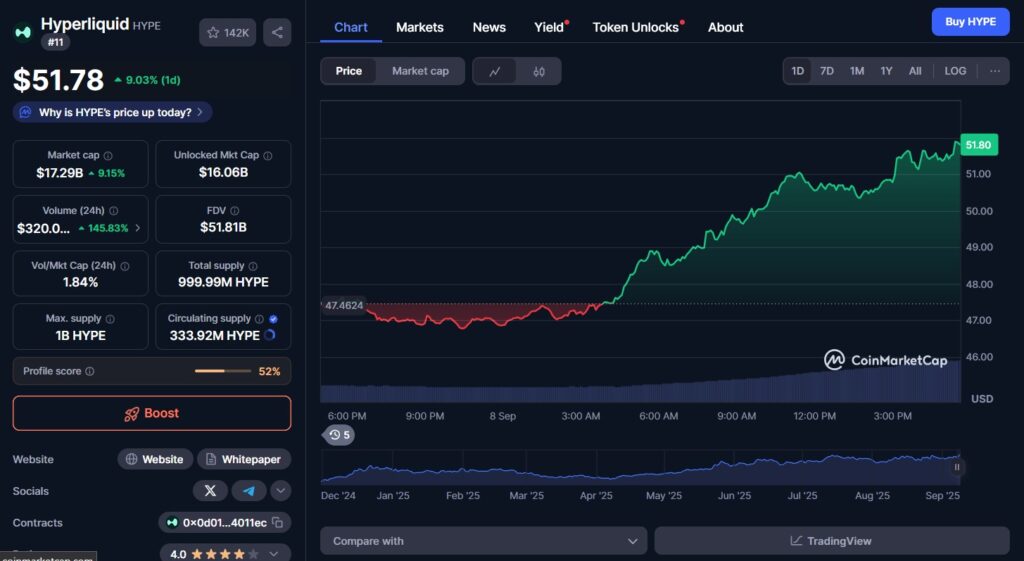Click Market cap info icon
The width and height of the screenshot is (1024, 561).
tap(108, 155)
